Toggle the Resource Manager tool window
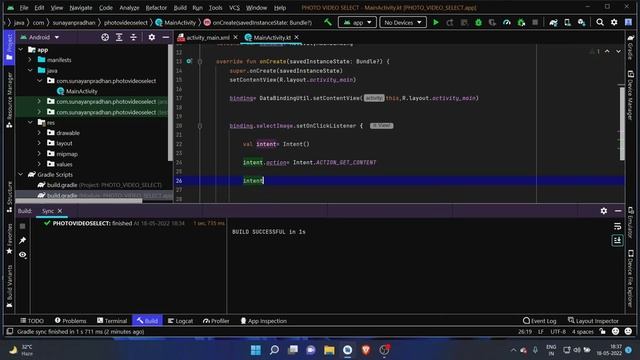The width and height of the screenshot is (640, 360). click(9, 100)
